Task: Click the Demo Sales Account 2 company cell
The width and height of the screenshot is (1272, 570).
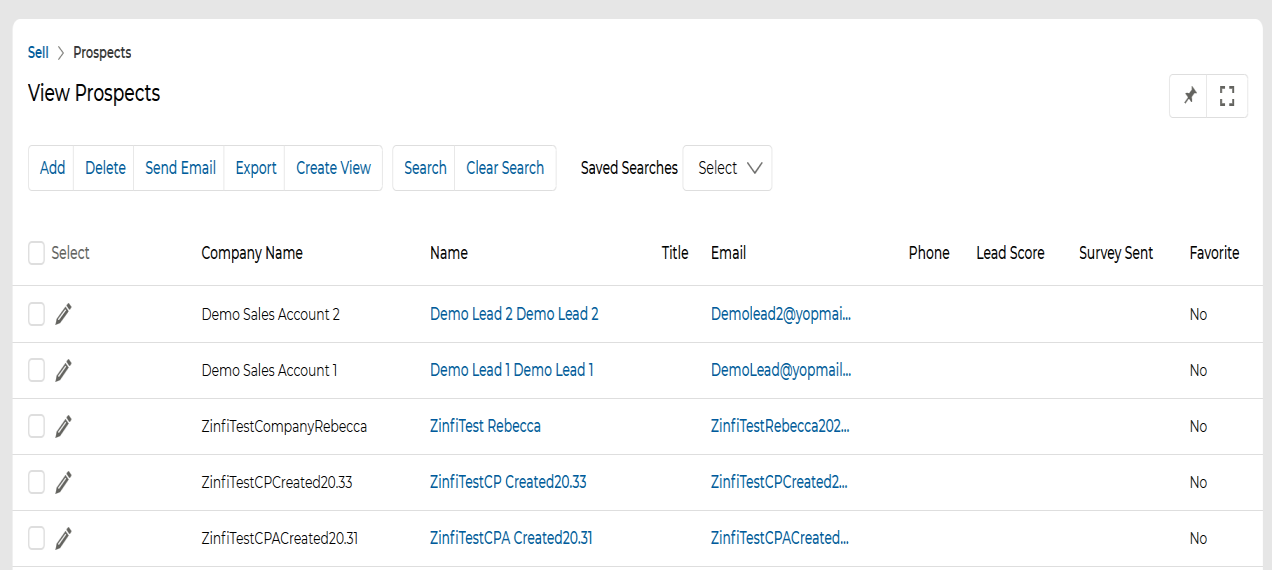Action: (x=270, y=314)
